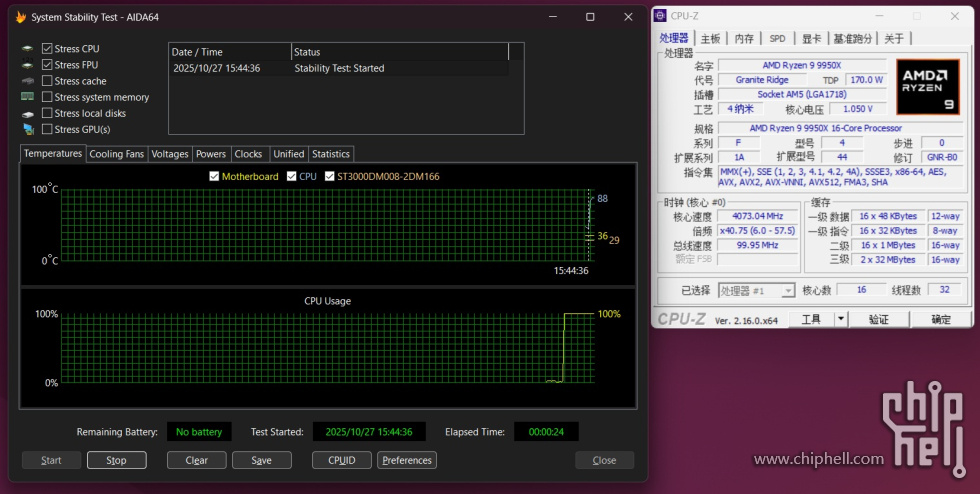Screen dimensions: 980x494
Task: Open the SPD tab in CPU-Z
Action: 777,38
